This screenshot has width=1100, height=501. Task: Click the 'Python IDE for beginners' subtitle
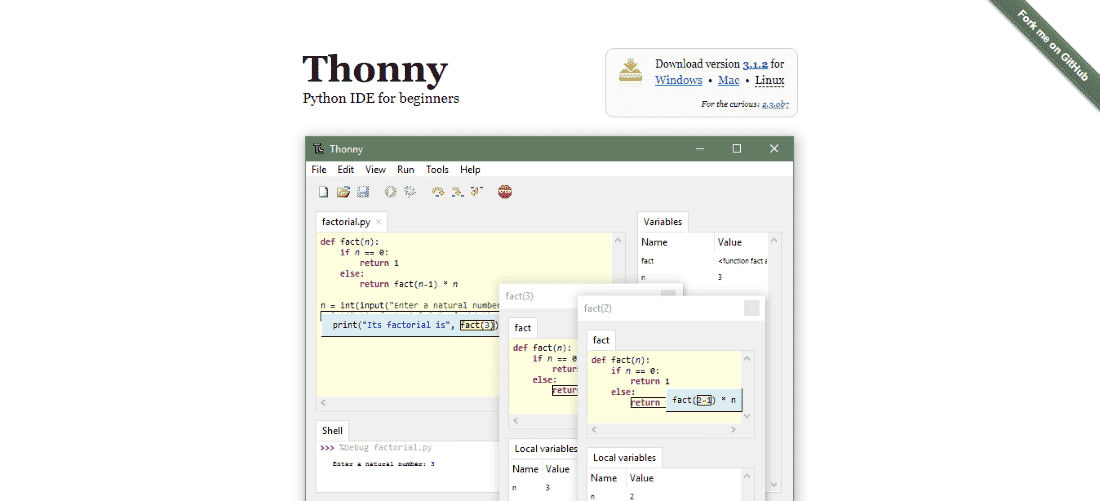[381, 98]
